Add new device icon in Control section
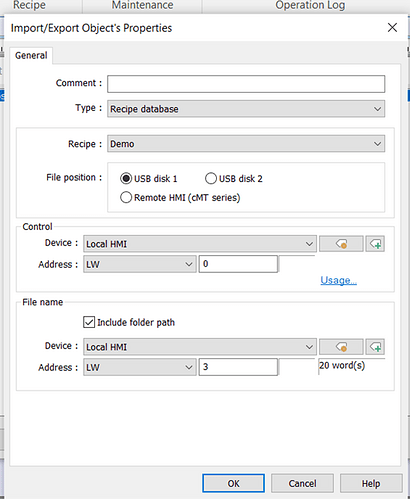Screen dimensions: 410x499 pos(375,244)
